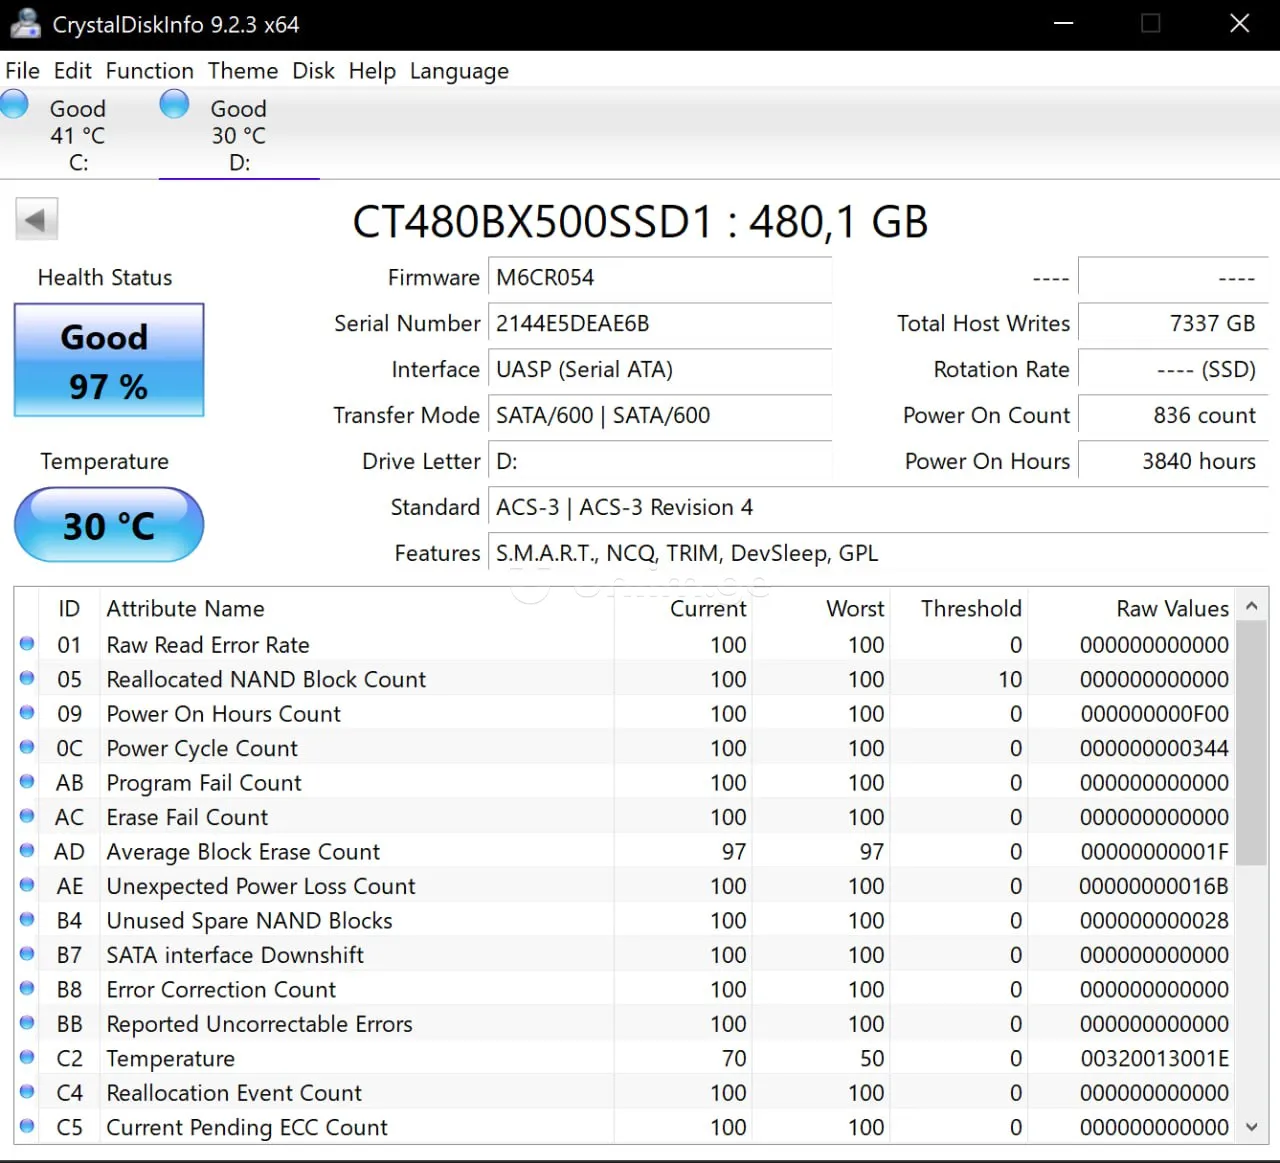The height and width of the screenshot is (1163, 1280).
Task: Click the Health Status label
Action: point(105,278)
